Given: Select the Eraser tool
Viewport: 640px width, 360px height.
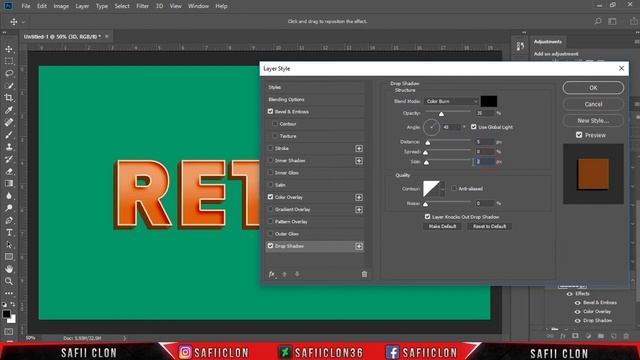Looking at the screenshot, I should click(x=9, y=171).
